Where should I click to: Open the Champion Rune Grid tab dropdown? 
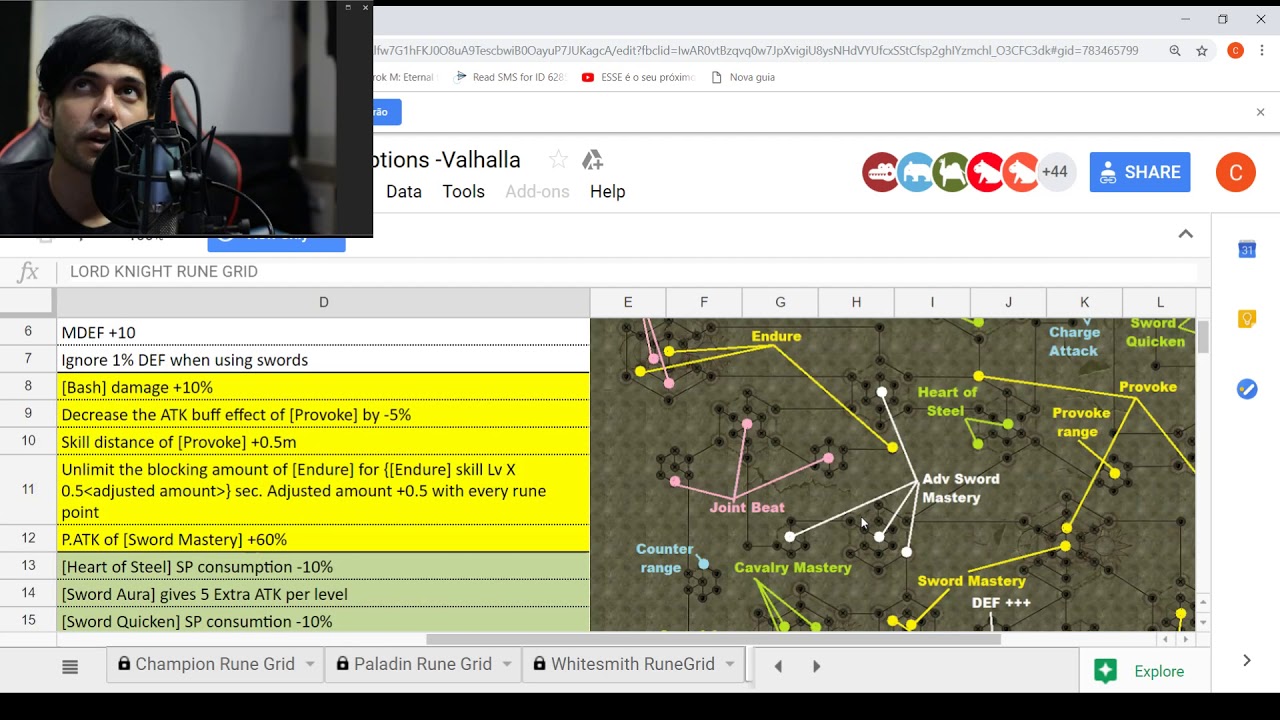[310, 664]
